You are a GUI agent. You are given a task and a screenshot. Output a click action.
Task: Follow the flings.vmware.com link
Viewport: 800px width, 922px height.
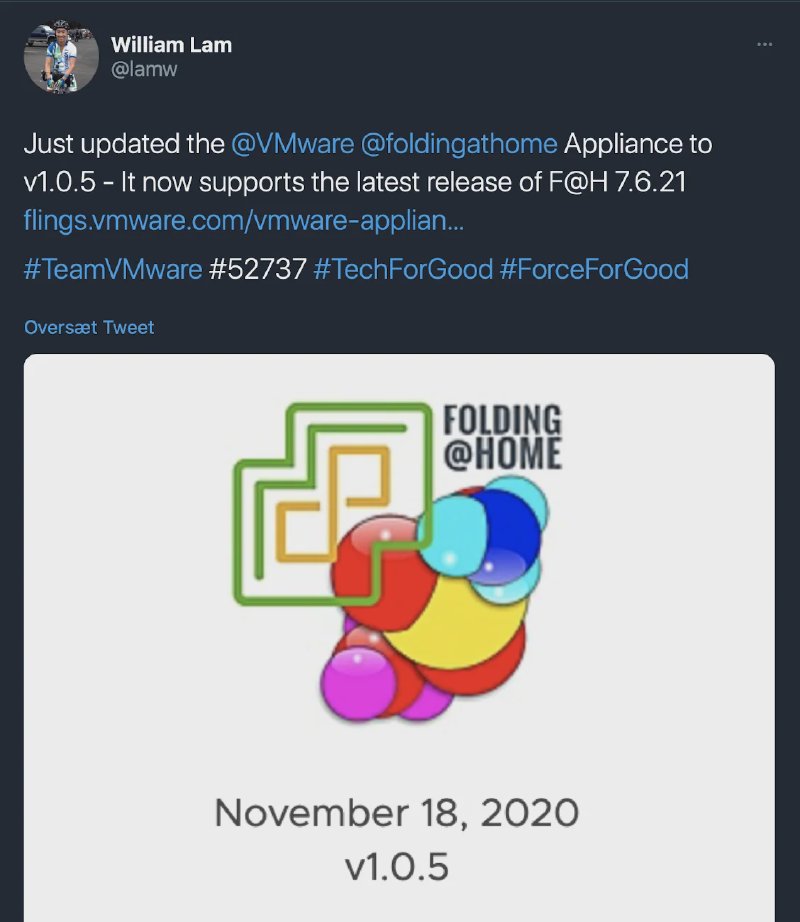(x=243, y=221)
